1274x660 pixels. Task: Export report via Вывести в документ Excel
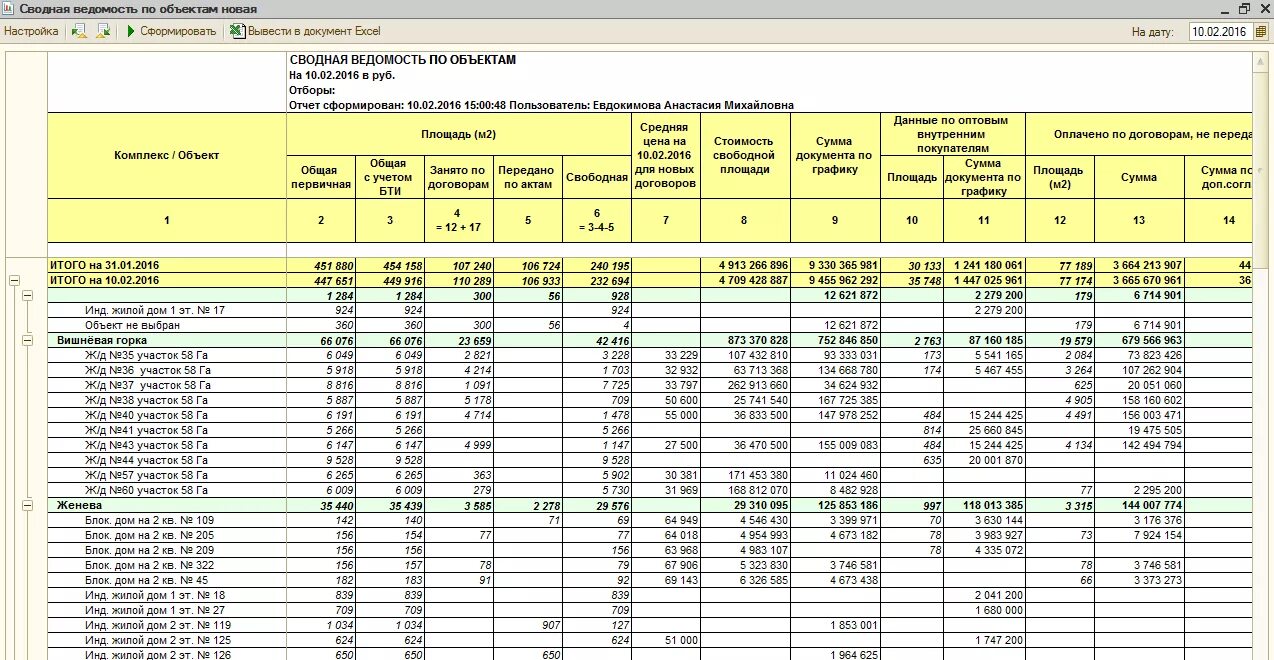tap(314, 31)
